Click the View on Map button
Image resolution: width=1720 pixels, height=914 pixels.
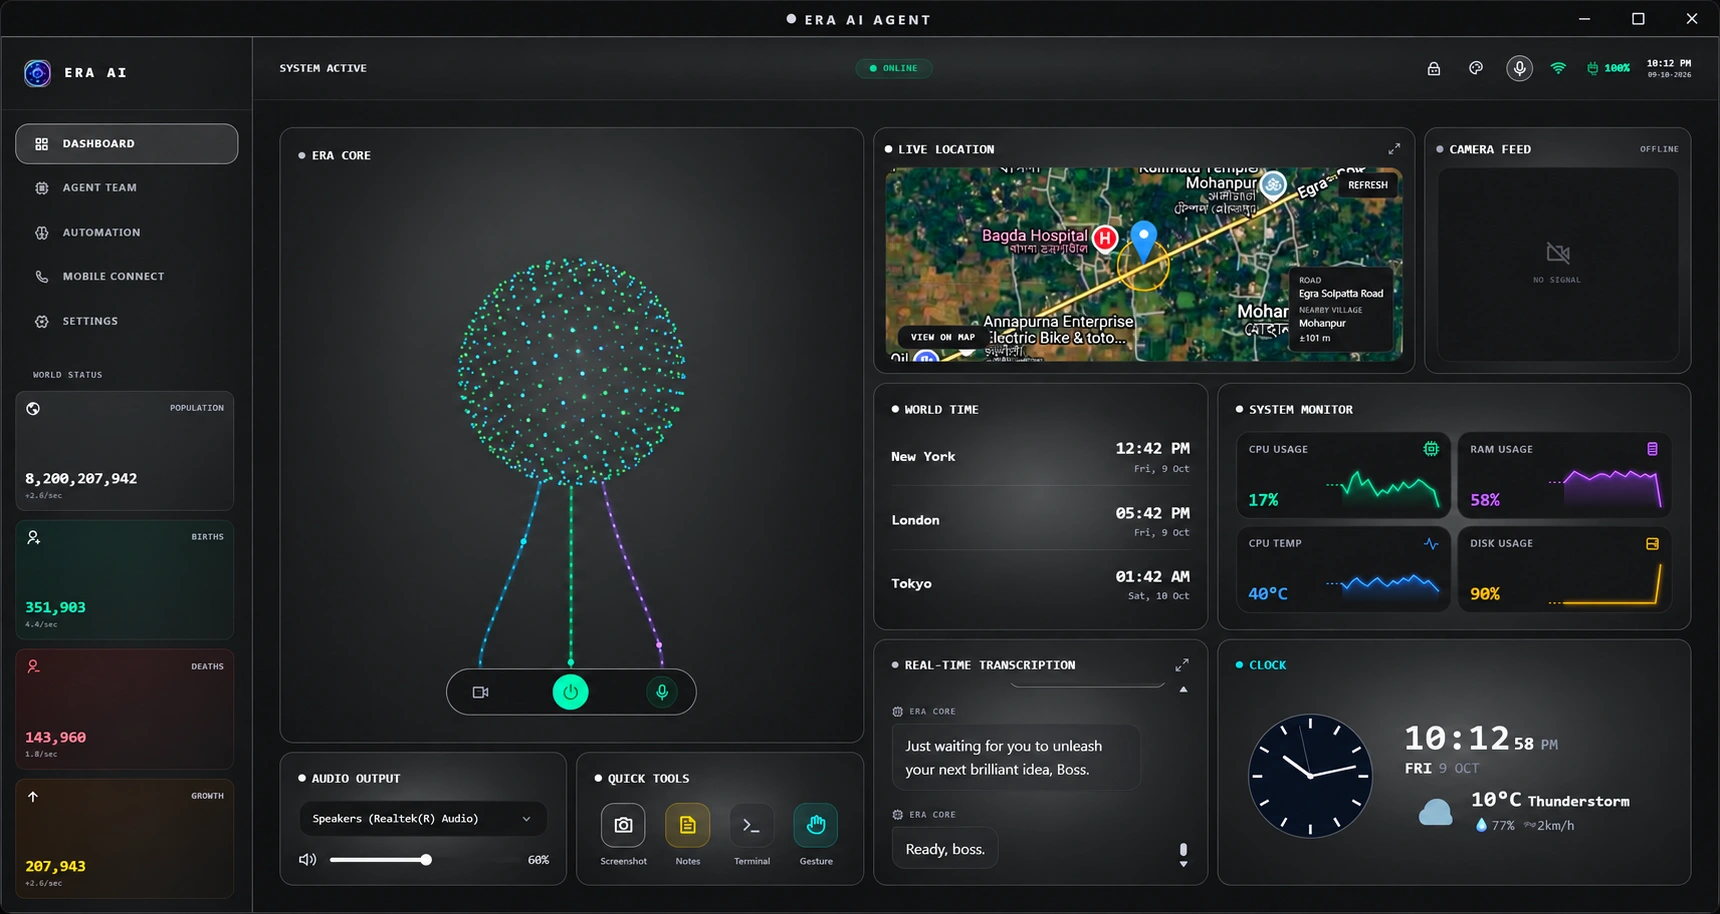coord(942,337)
